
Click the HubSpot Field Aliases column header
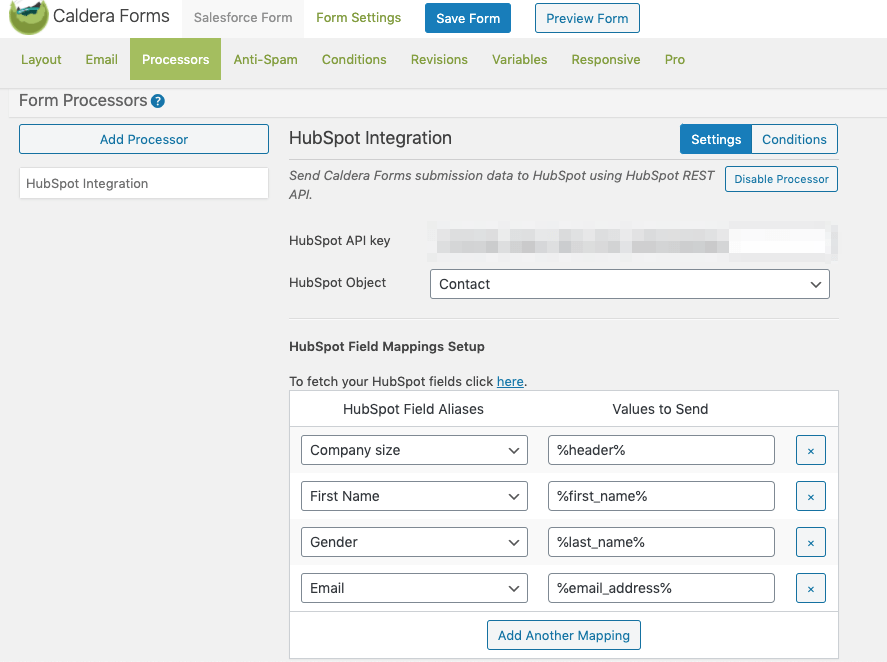(x=413, y=409)
